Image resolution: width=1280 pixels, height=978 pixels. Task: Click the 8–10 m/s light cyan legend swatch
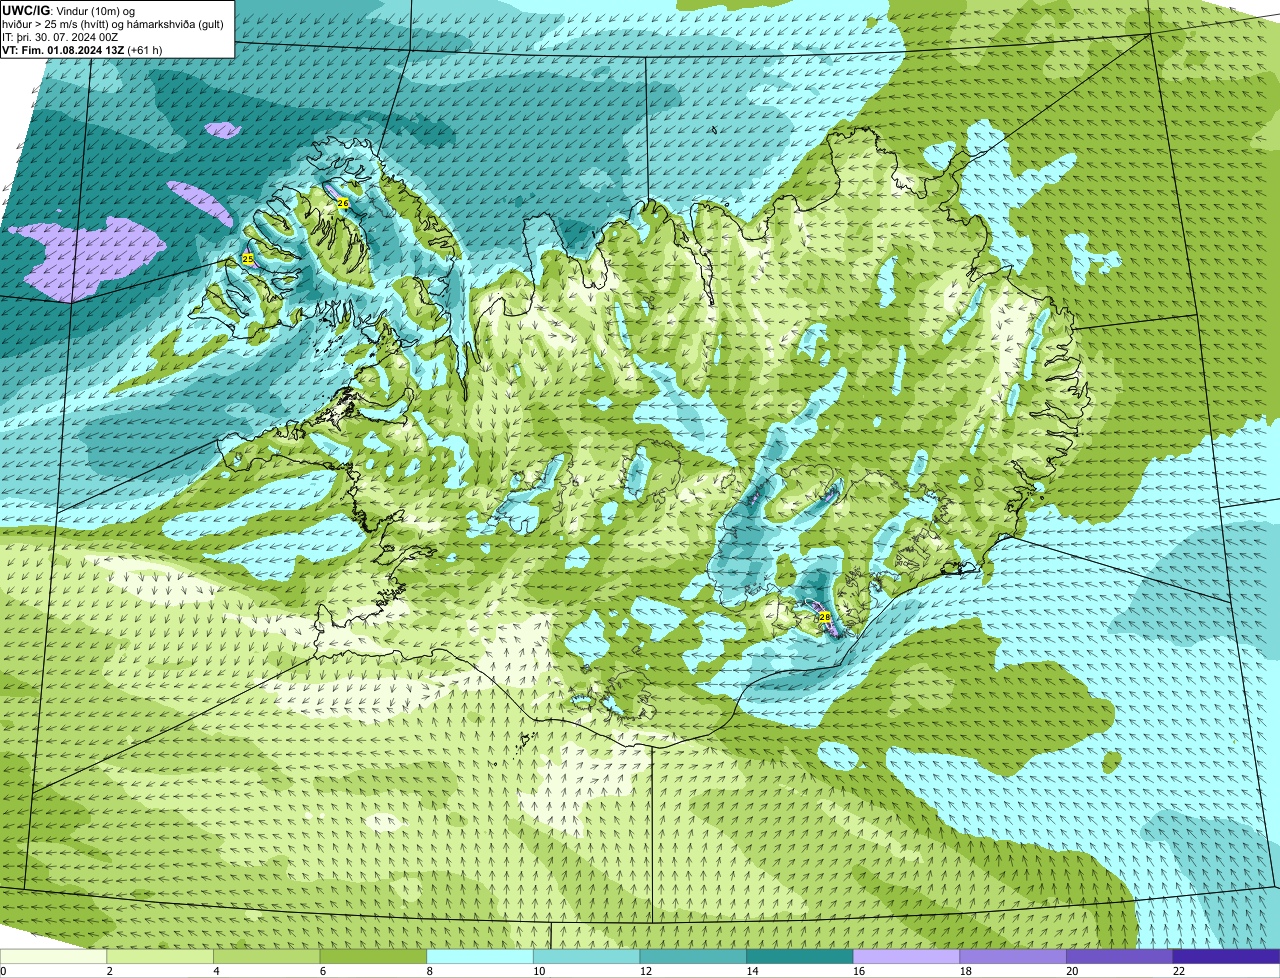pyautogui.click(x=480, y=956)
